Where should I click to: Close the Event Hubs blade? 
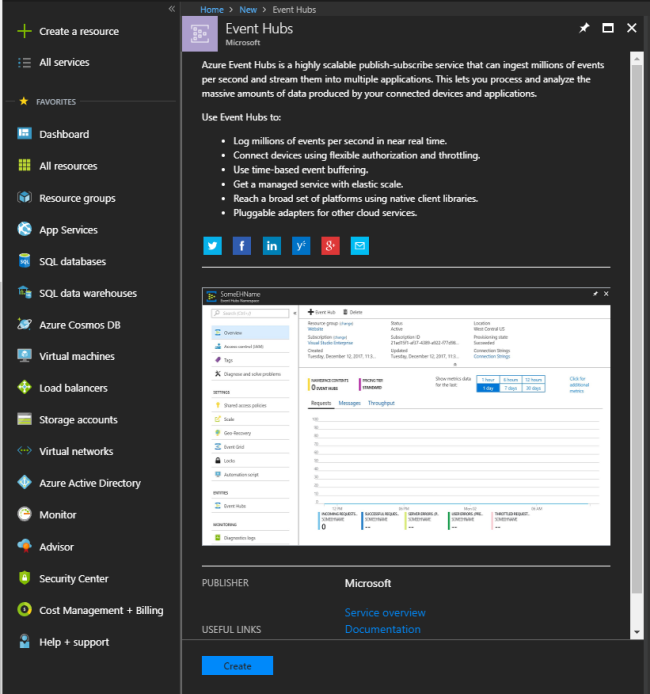pyautogui.click(x=632, y=28)
